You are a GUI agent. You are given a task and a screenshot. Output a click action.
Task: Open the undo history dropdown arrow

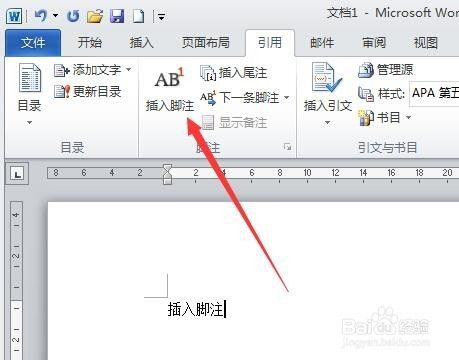(55, 16)
